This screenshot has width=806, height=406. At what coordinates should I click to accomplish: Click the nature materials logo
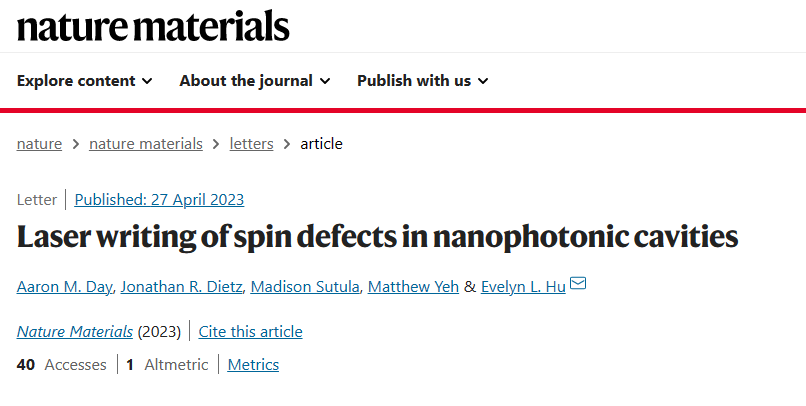tap(153, 26)
